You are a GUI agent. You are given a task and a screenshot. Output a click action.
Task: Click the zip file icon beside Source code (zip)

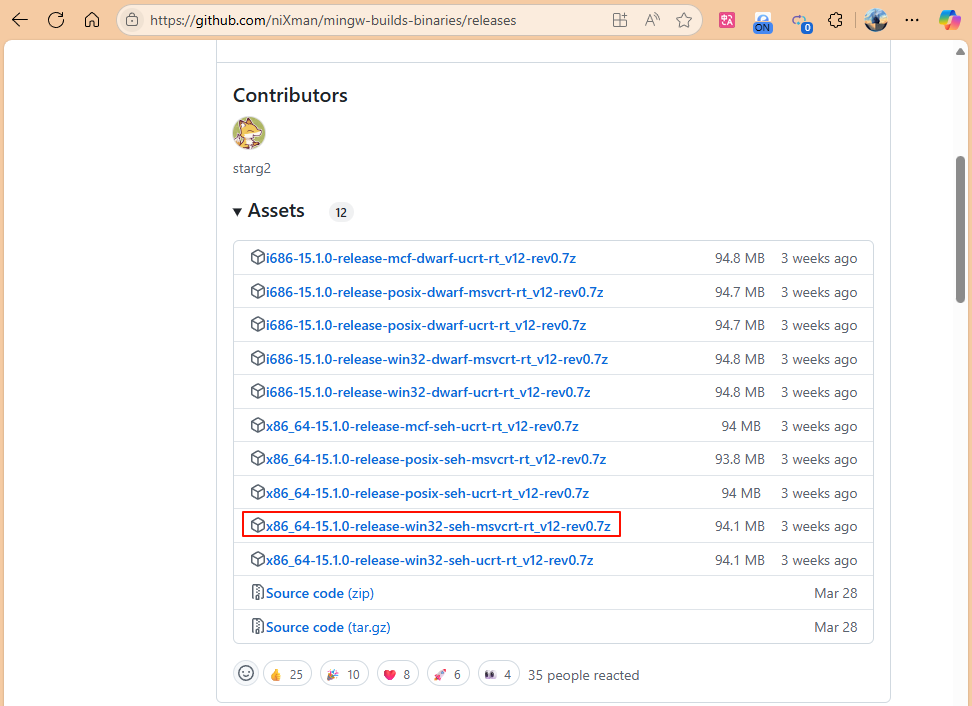257,592
